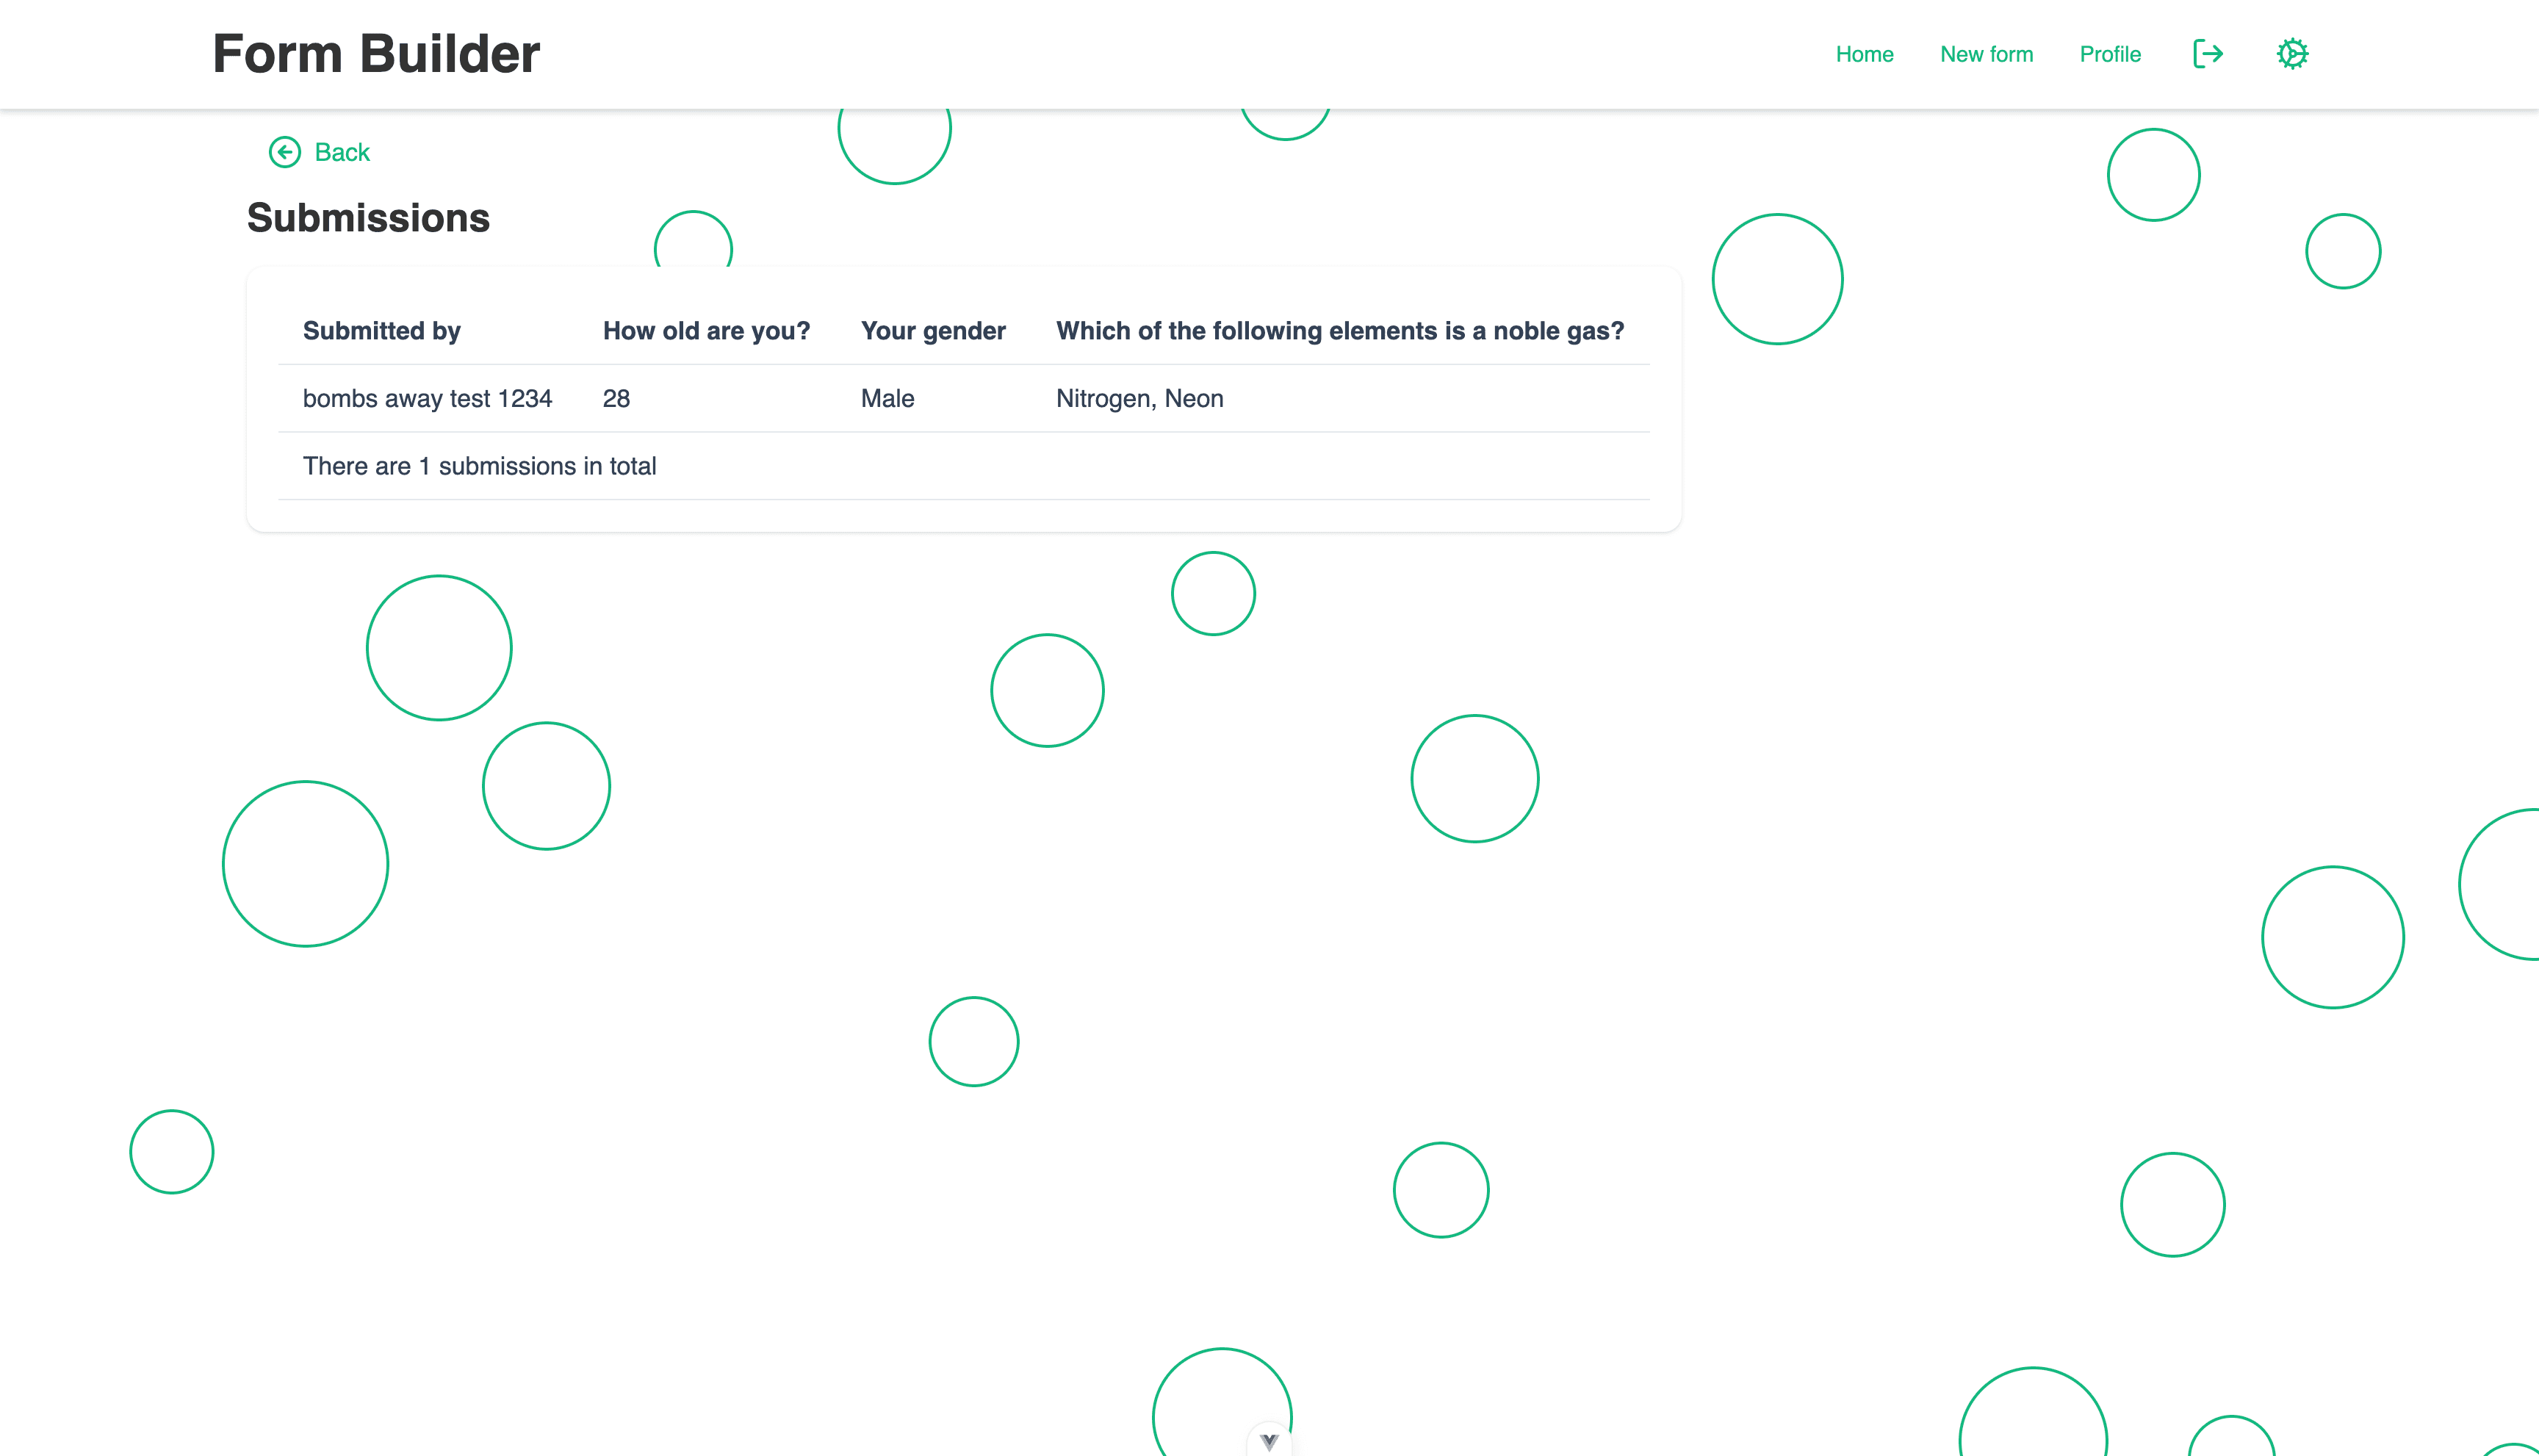The height and width of the screenshot is (1456, 2539).
Task: Click the circled back arrow icon
Action: (285, 152)
